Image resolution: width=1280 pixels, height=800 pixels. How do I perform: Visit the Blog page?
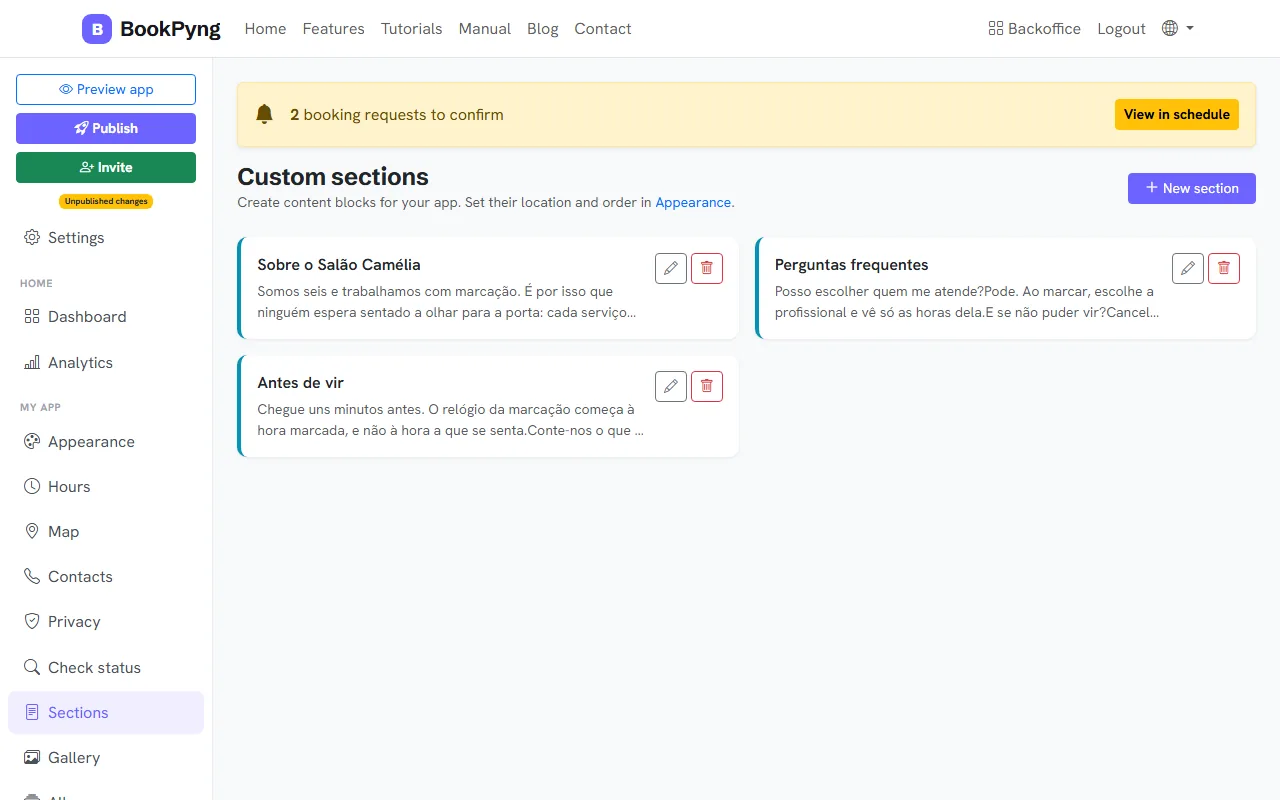(x=542, y=29)
